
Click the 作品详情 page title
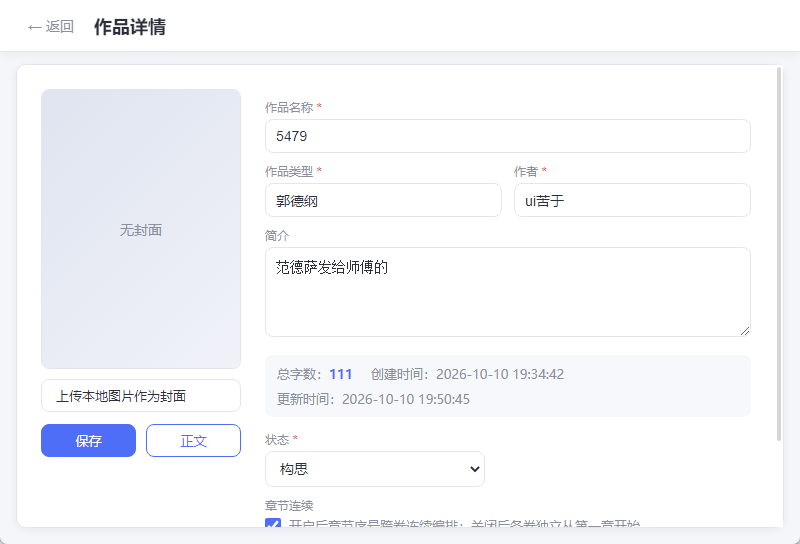pos(130,27)
